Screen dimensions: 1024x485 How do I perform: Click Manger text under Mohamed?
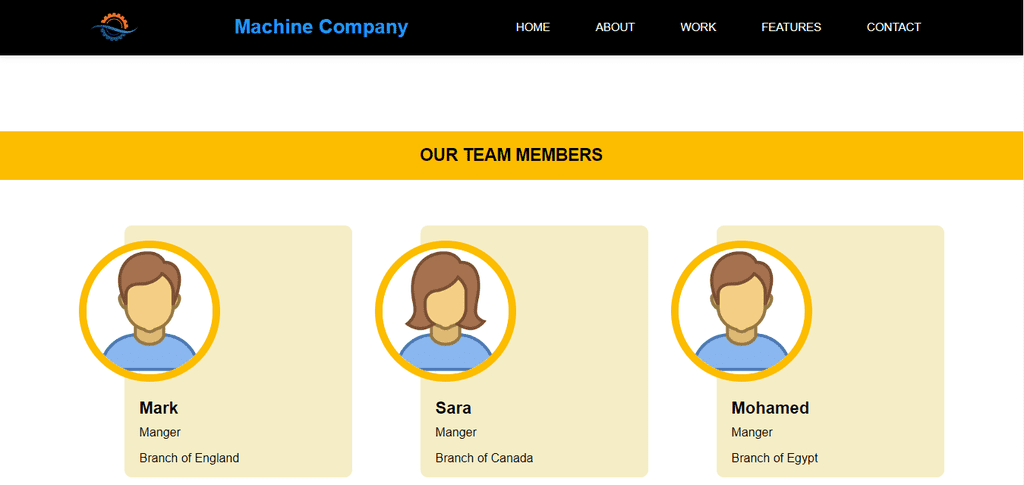[x=752, y=432]
